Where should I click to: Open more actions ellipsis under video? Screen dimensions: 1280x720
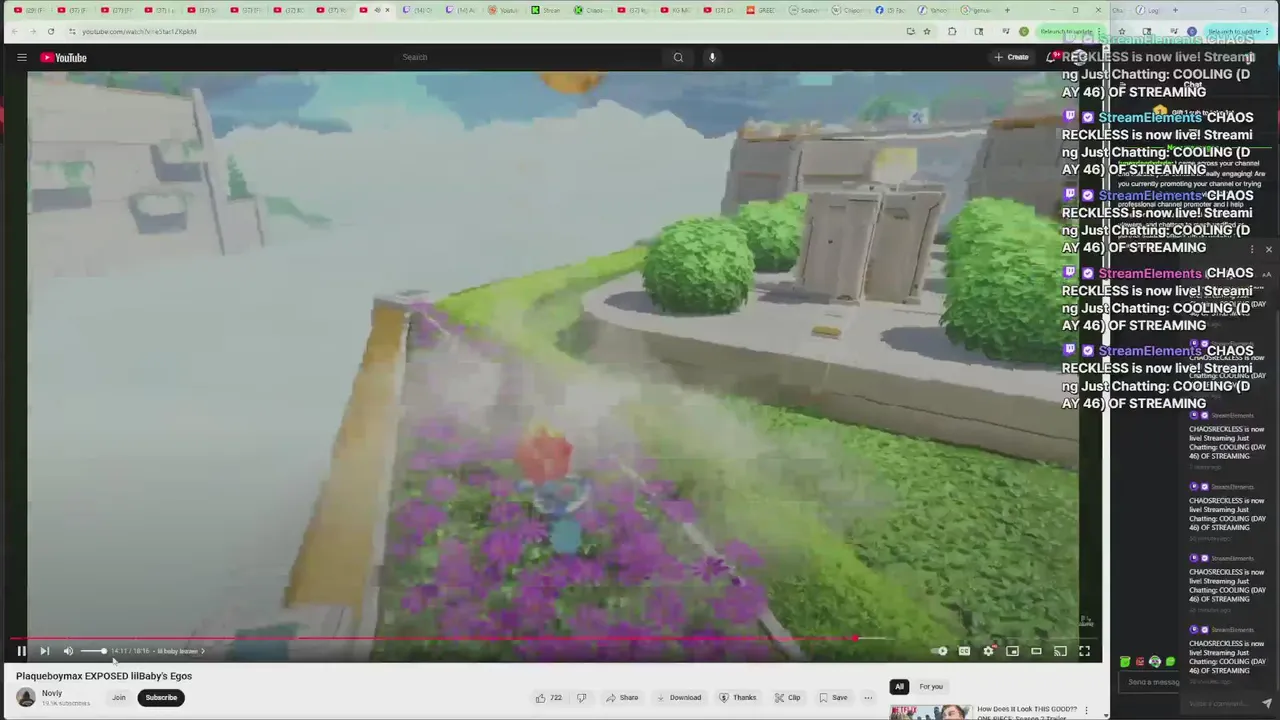pyautogui.click(x=868, y=697)
